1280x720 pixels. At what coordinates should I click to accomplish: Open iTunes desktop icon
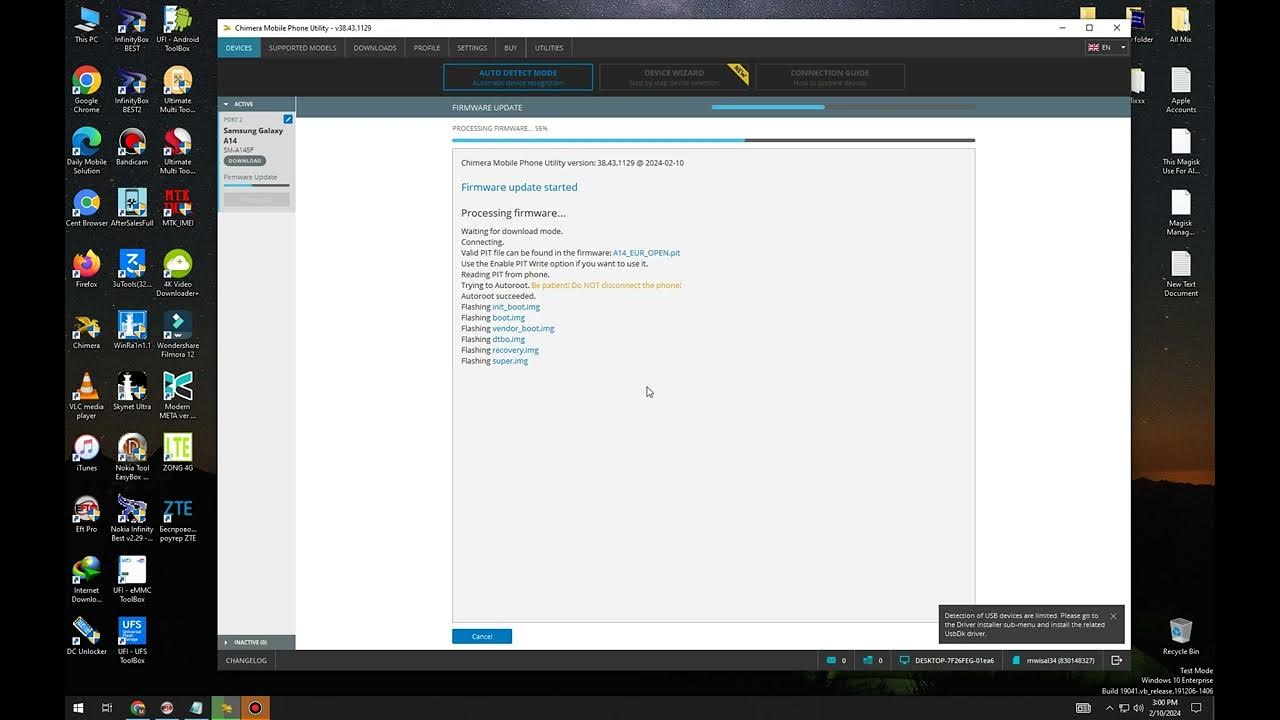(x=87, y=453)
